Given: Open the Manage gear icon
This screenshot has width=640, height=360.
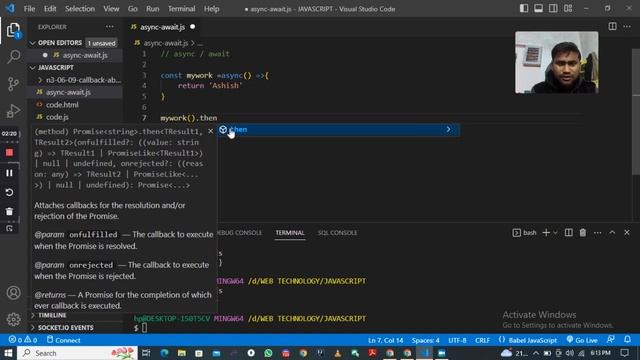Looking at the screenshot, I should pos(13,319).
